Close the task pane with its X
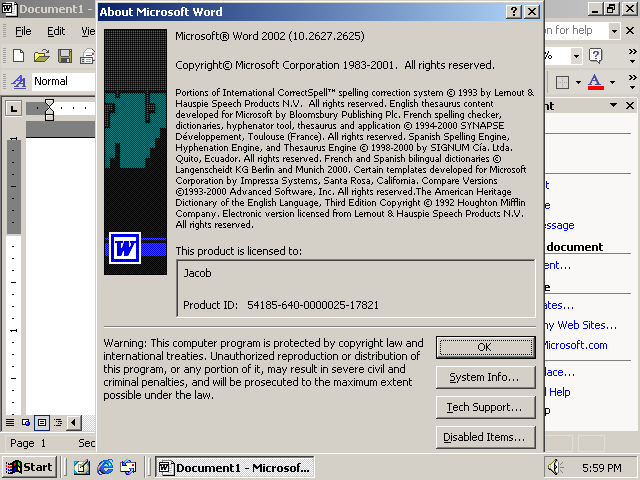 tap(630, 106)
